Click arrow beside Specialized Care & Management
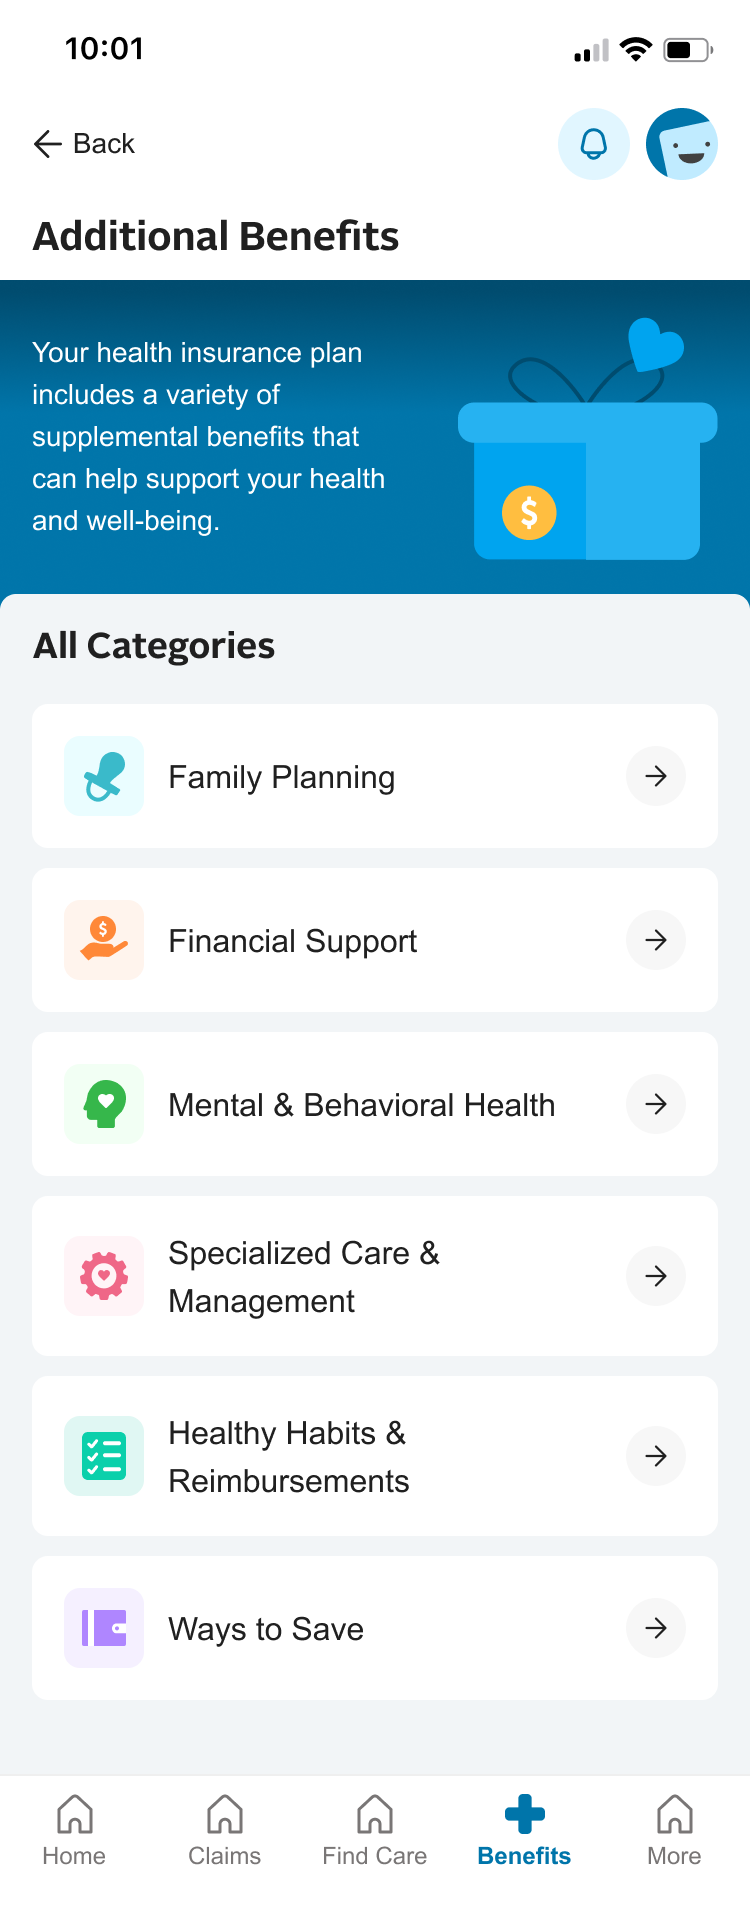This screenshot has width=750, height=1914. (656, 1276)
